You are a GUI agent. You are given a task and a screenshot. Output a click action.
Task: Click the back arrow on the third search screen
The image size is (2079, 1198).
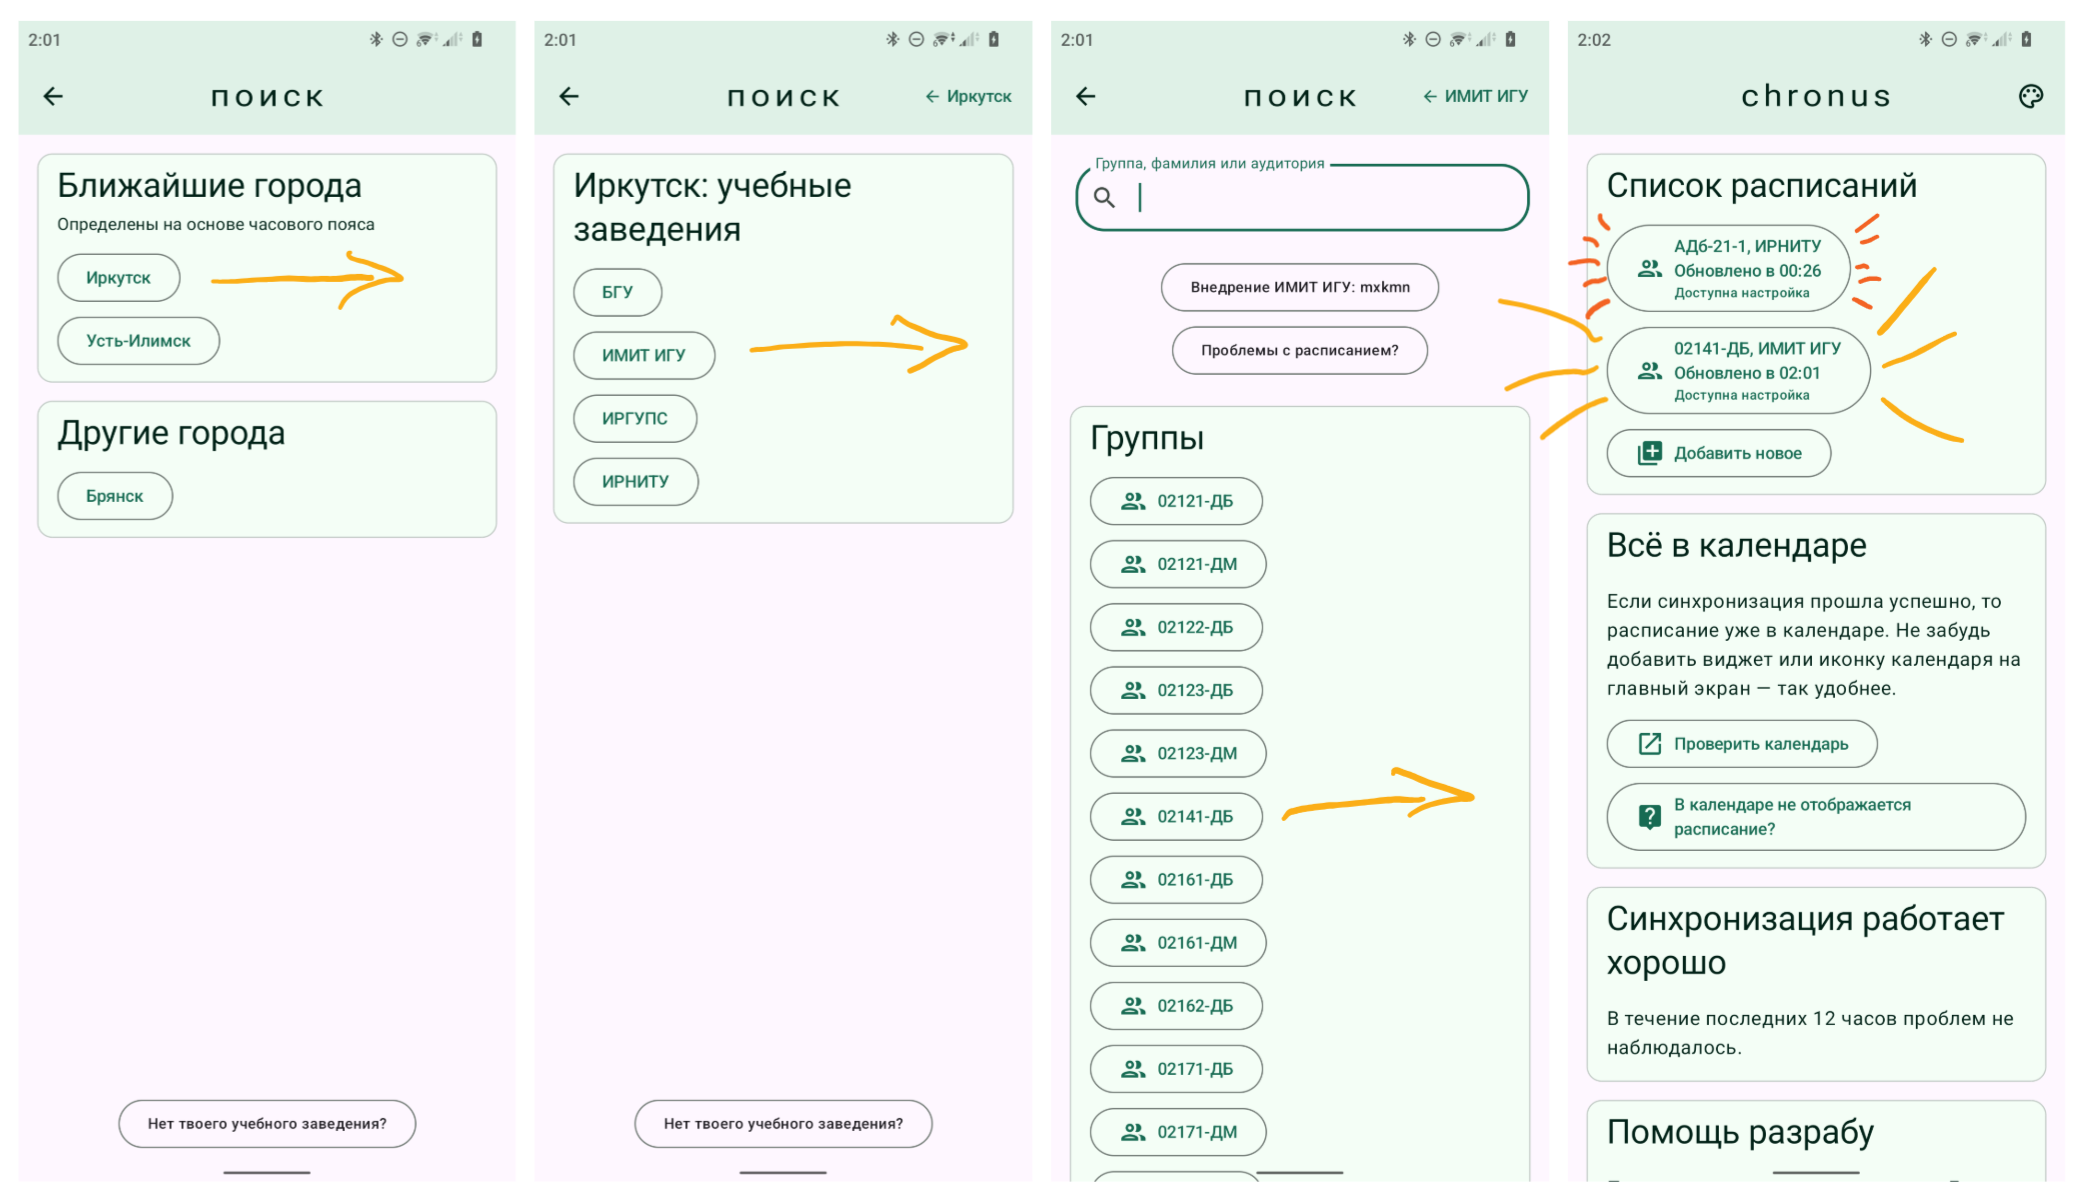1086,96
